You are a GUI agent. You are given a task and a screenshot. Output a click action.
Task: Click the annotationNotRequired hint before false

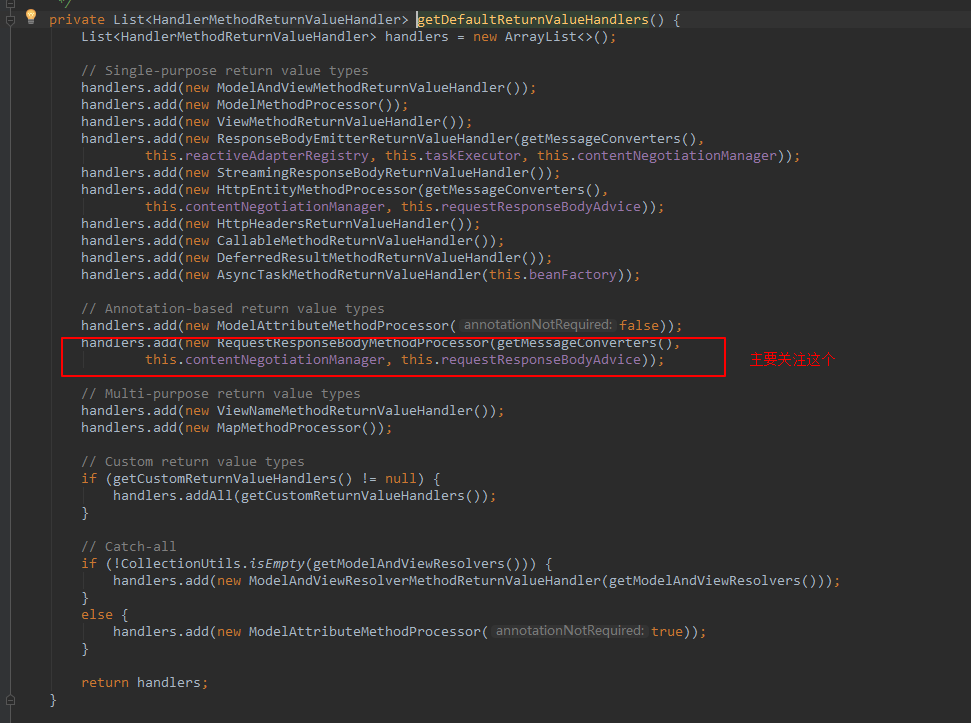537,325
